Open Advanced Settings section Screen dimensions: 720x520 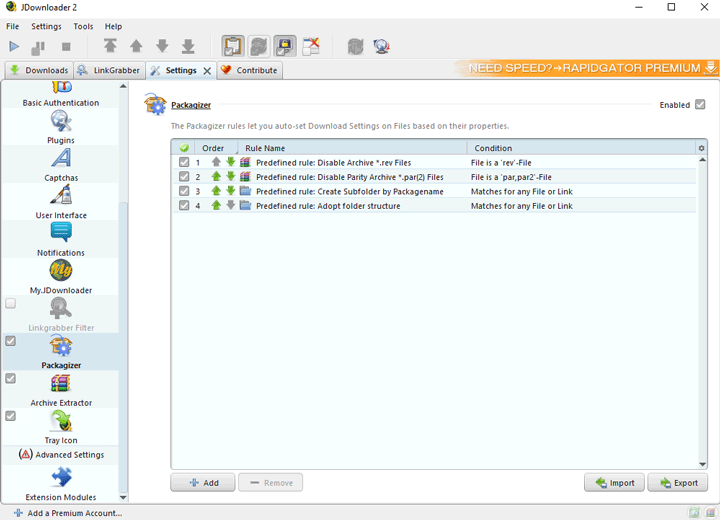point(62,455)
